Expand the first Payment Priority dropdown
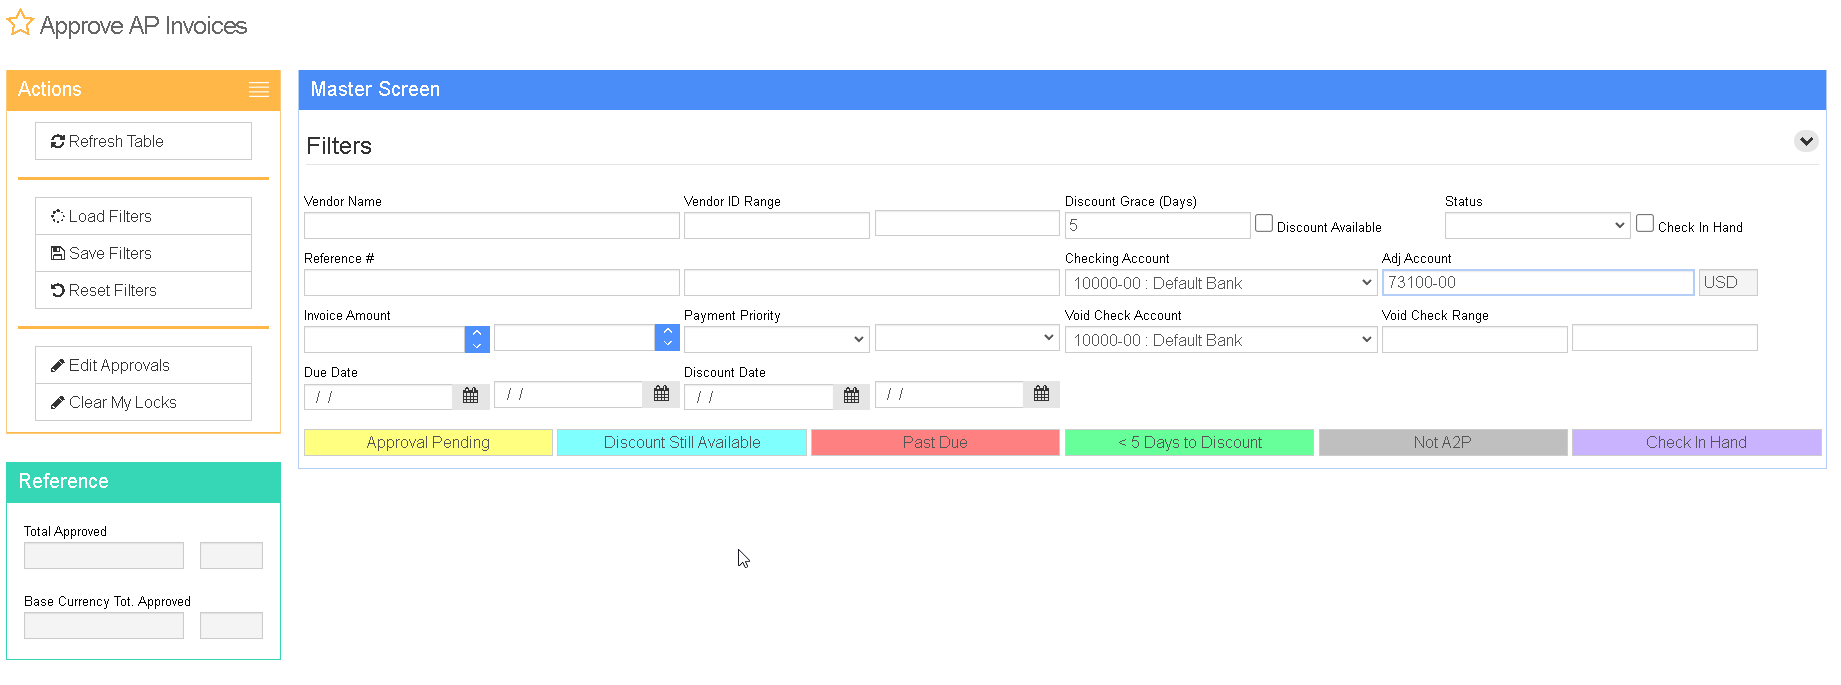Screen dimensions: 1841x685 pos(776,340)
